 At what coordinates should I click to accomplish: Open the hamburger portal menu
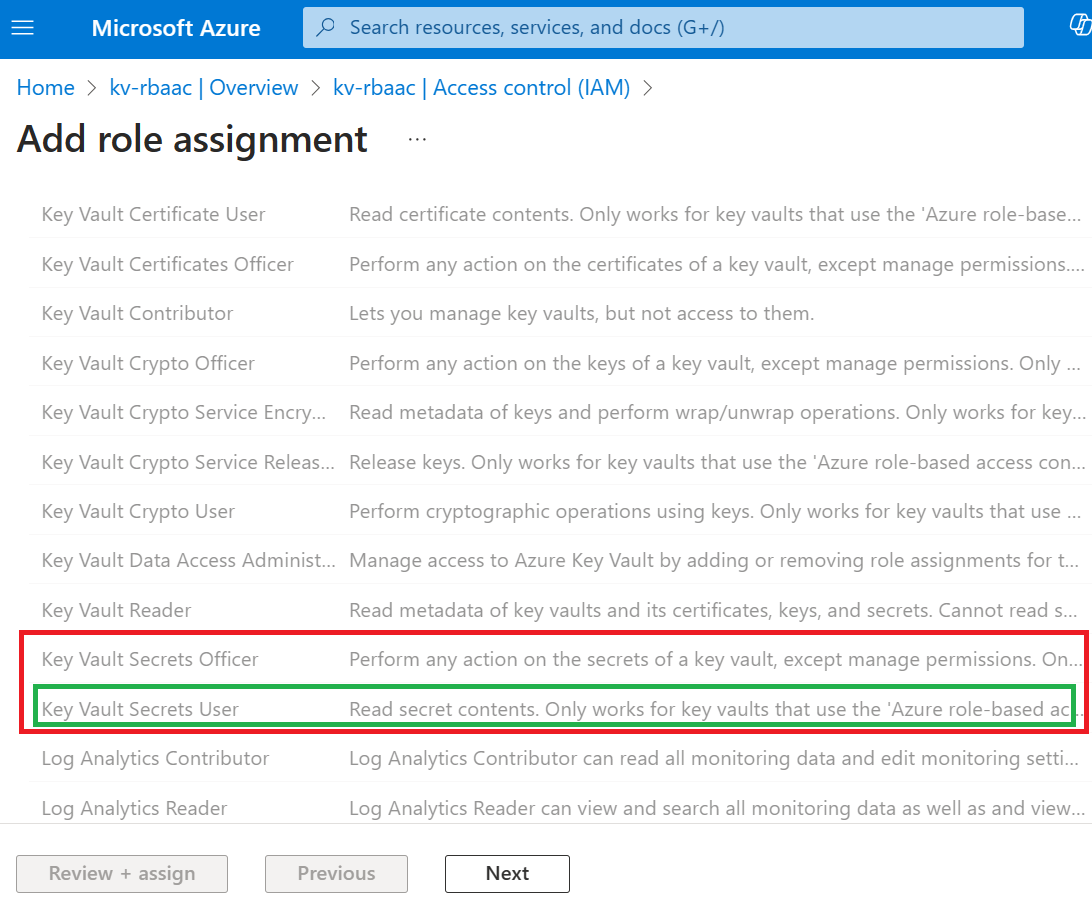23,28
